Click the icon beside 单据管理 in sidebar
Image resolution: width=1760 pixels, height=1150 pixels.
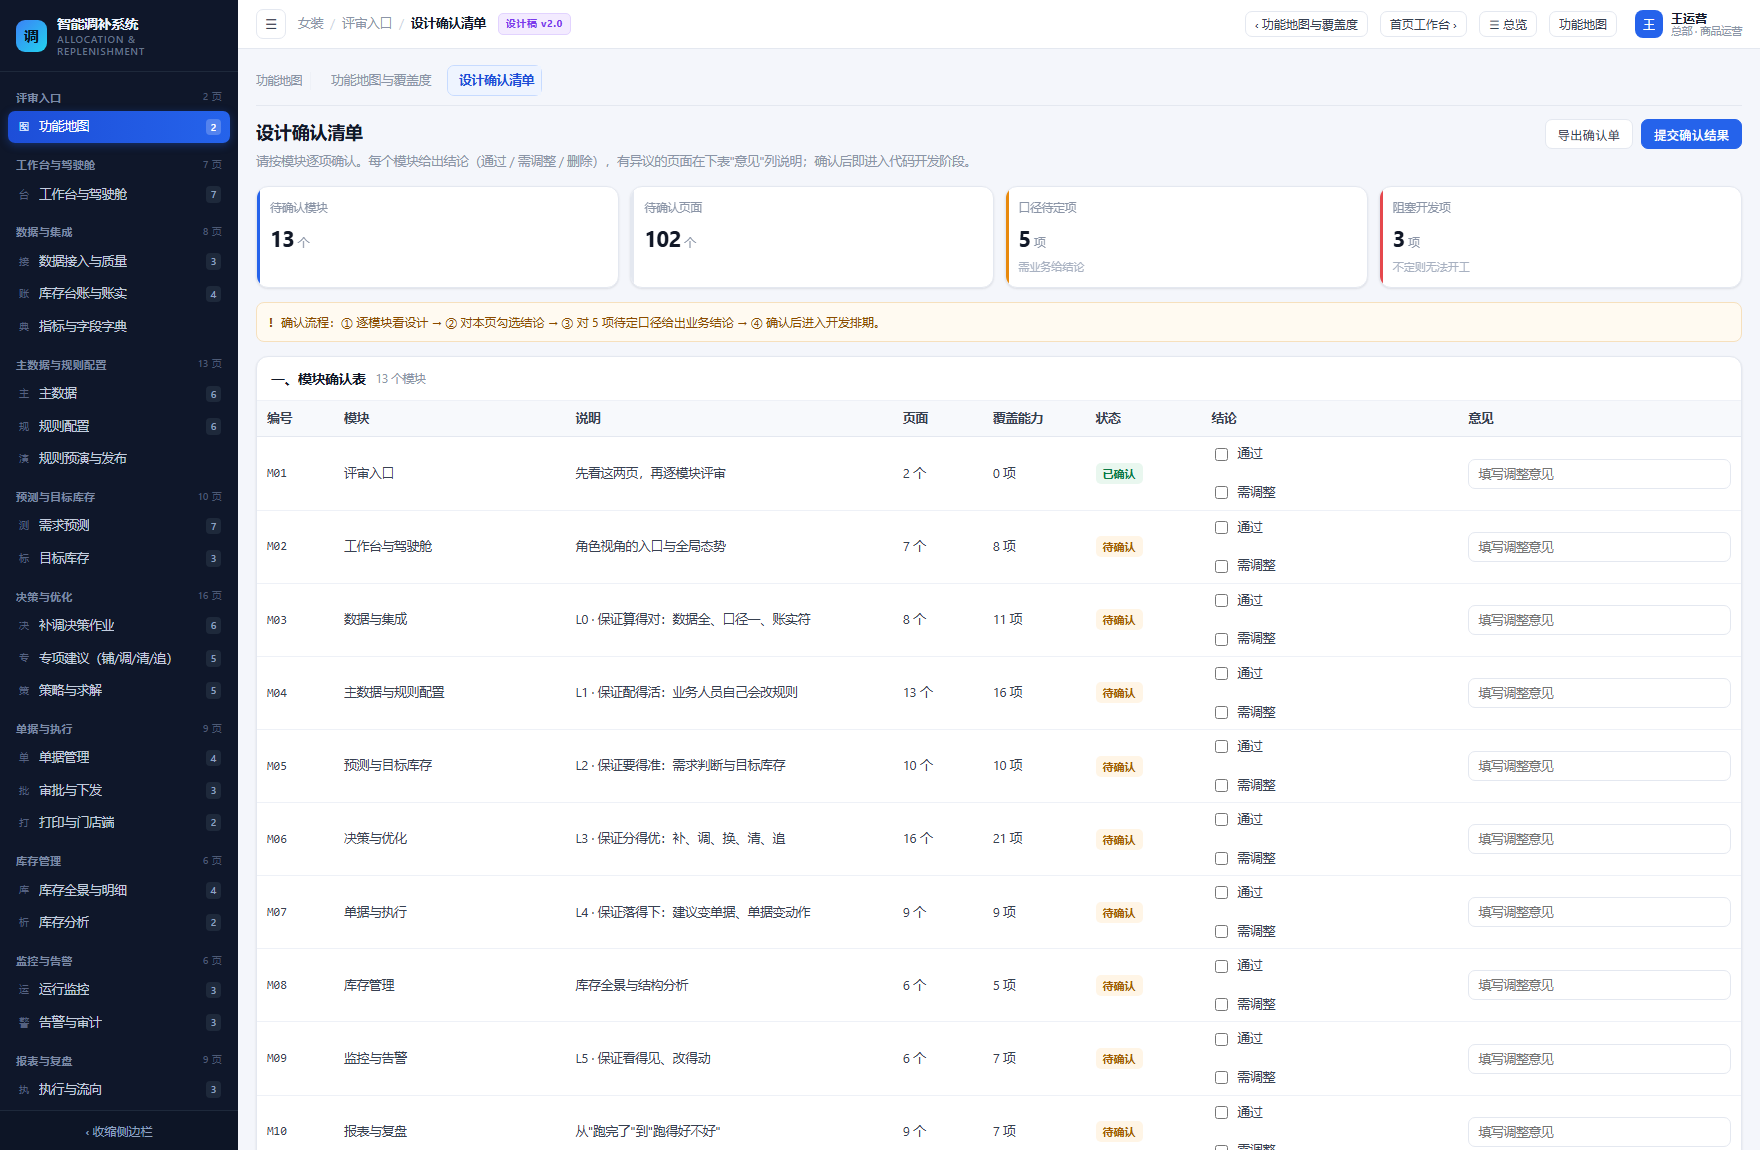click(x=24, y=758)
